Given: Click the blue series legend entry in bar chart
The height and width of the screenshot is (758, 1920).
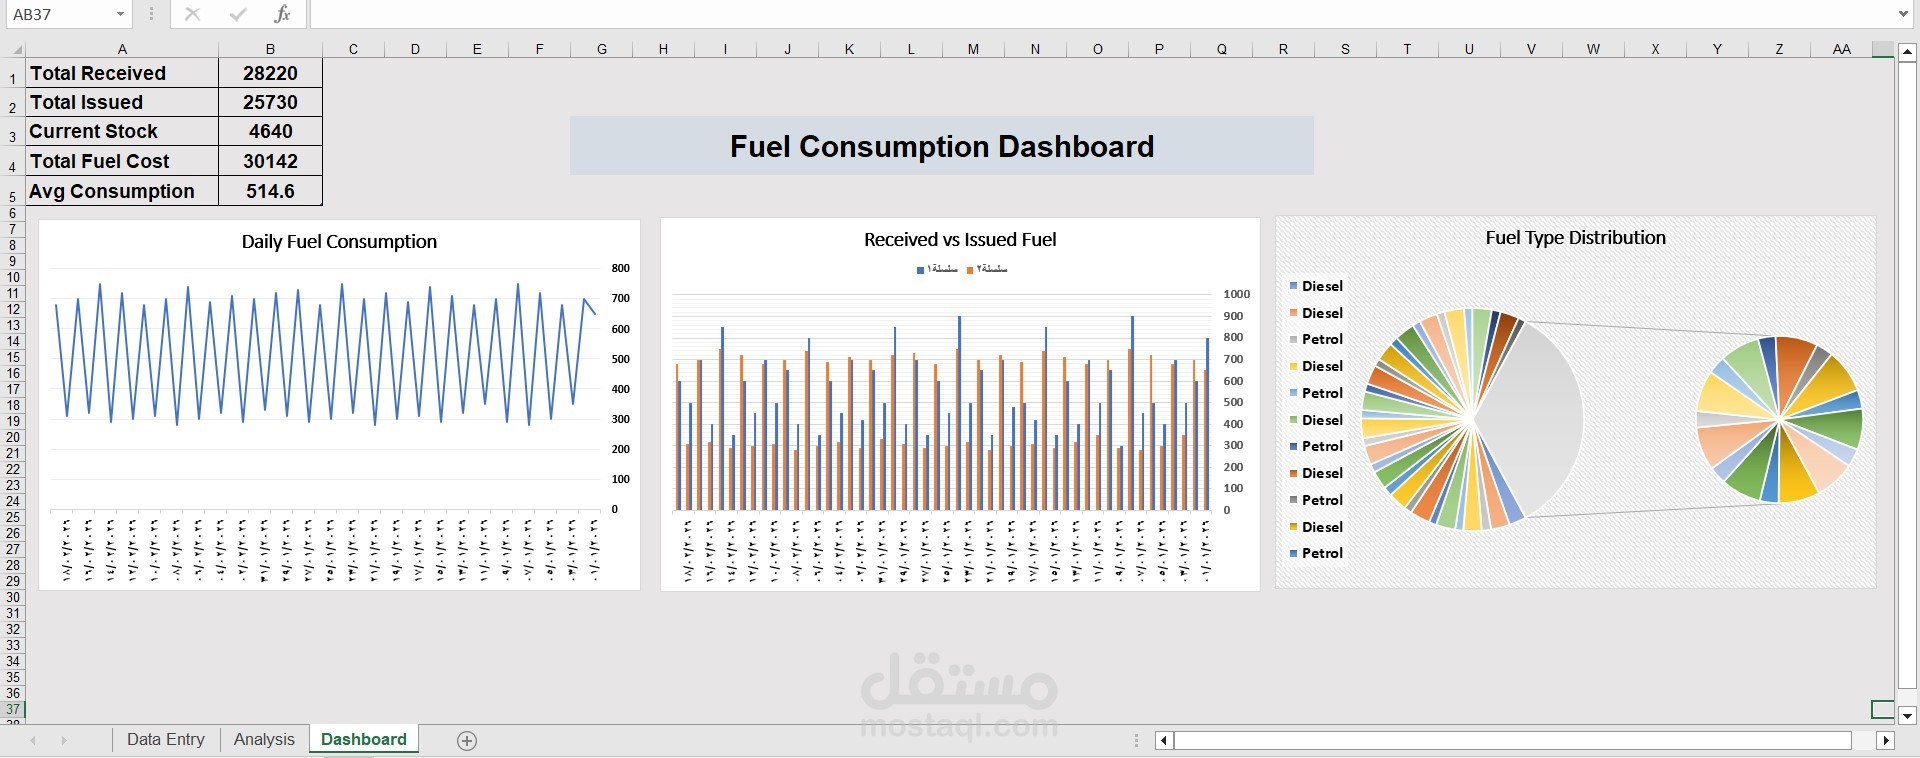Looking at the screenshot, I should pyautogui.click(x=937, y=269).
